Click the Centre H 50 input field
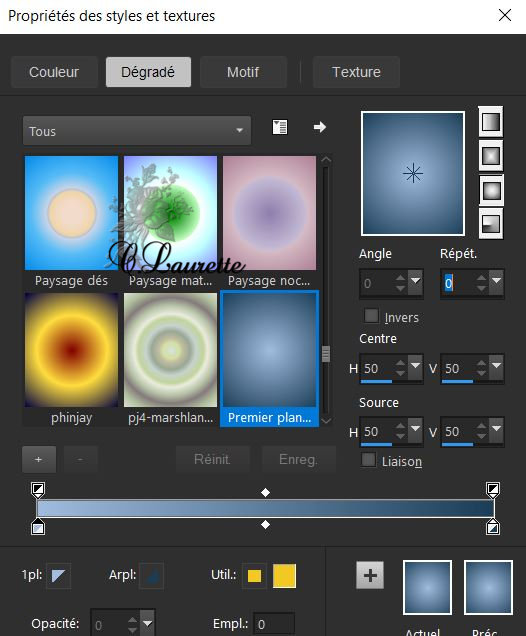526x636 pixels. coord(377,368)
